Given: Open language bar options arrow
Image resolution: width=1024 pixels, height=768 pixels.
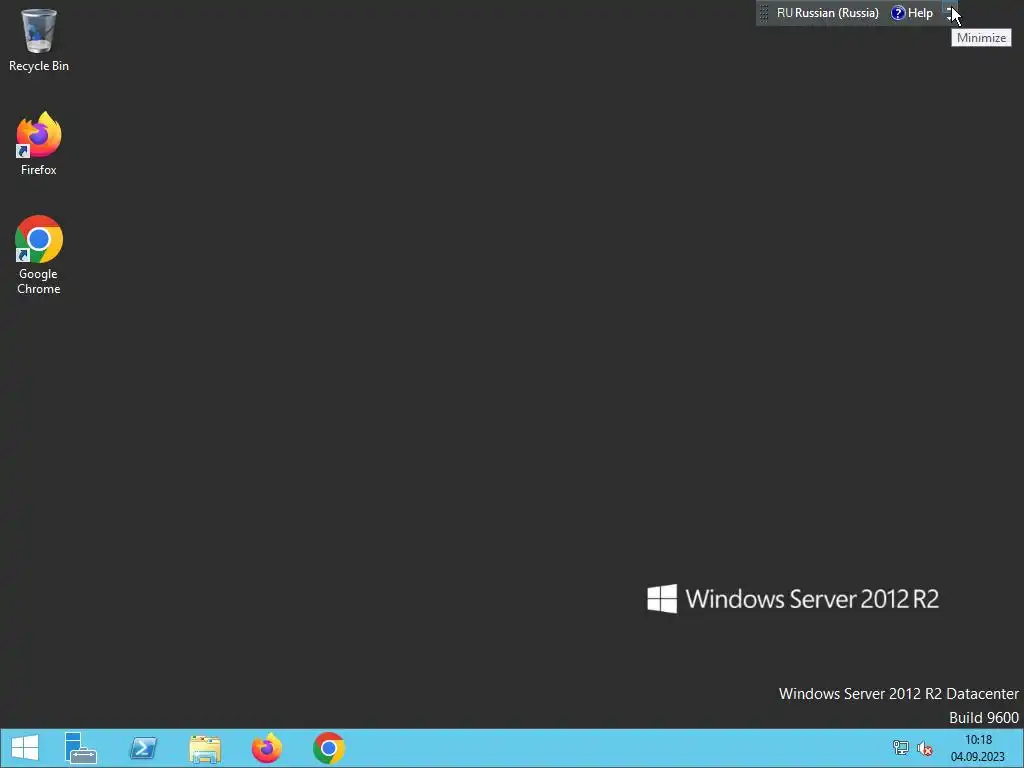Looking at the screenshot, I should (949, 18).
